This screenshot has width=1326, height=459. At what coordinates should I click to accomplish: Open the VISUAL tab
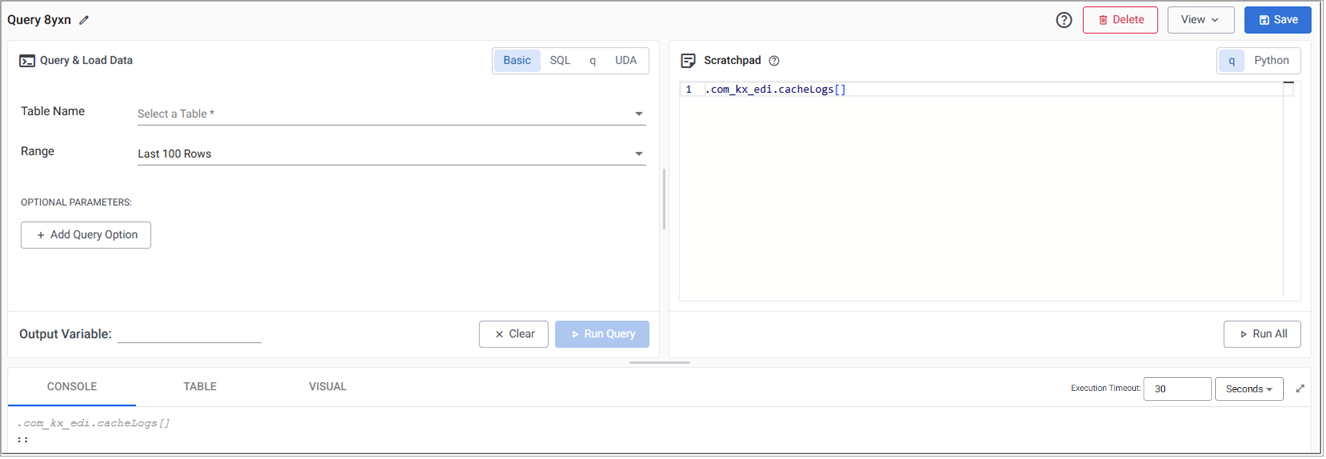[x=328, y=387]
